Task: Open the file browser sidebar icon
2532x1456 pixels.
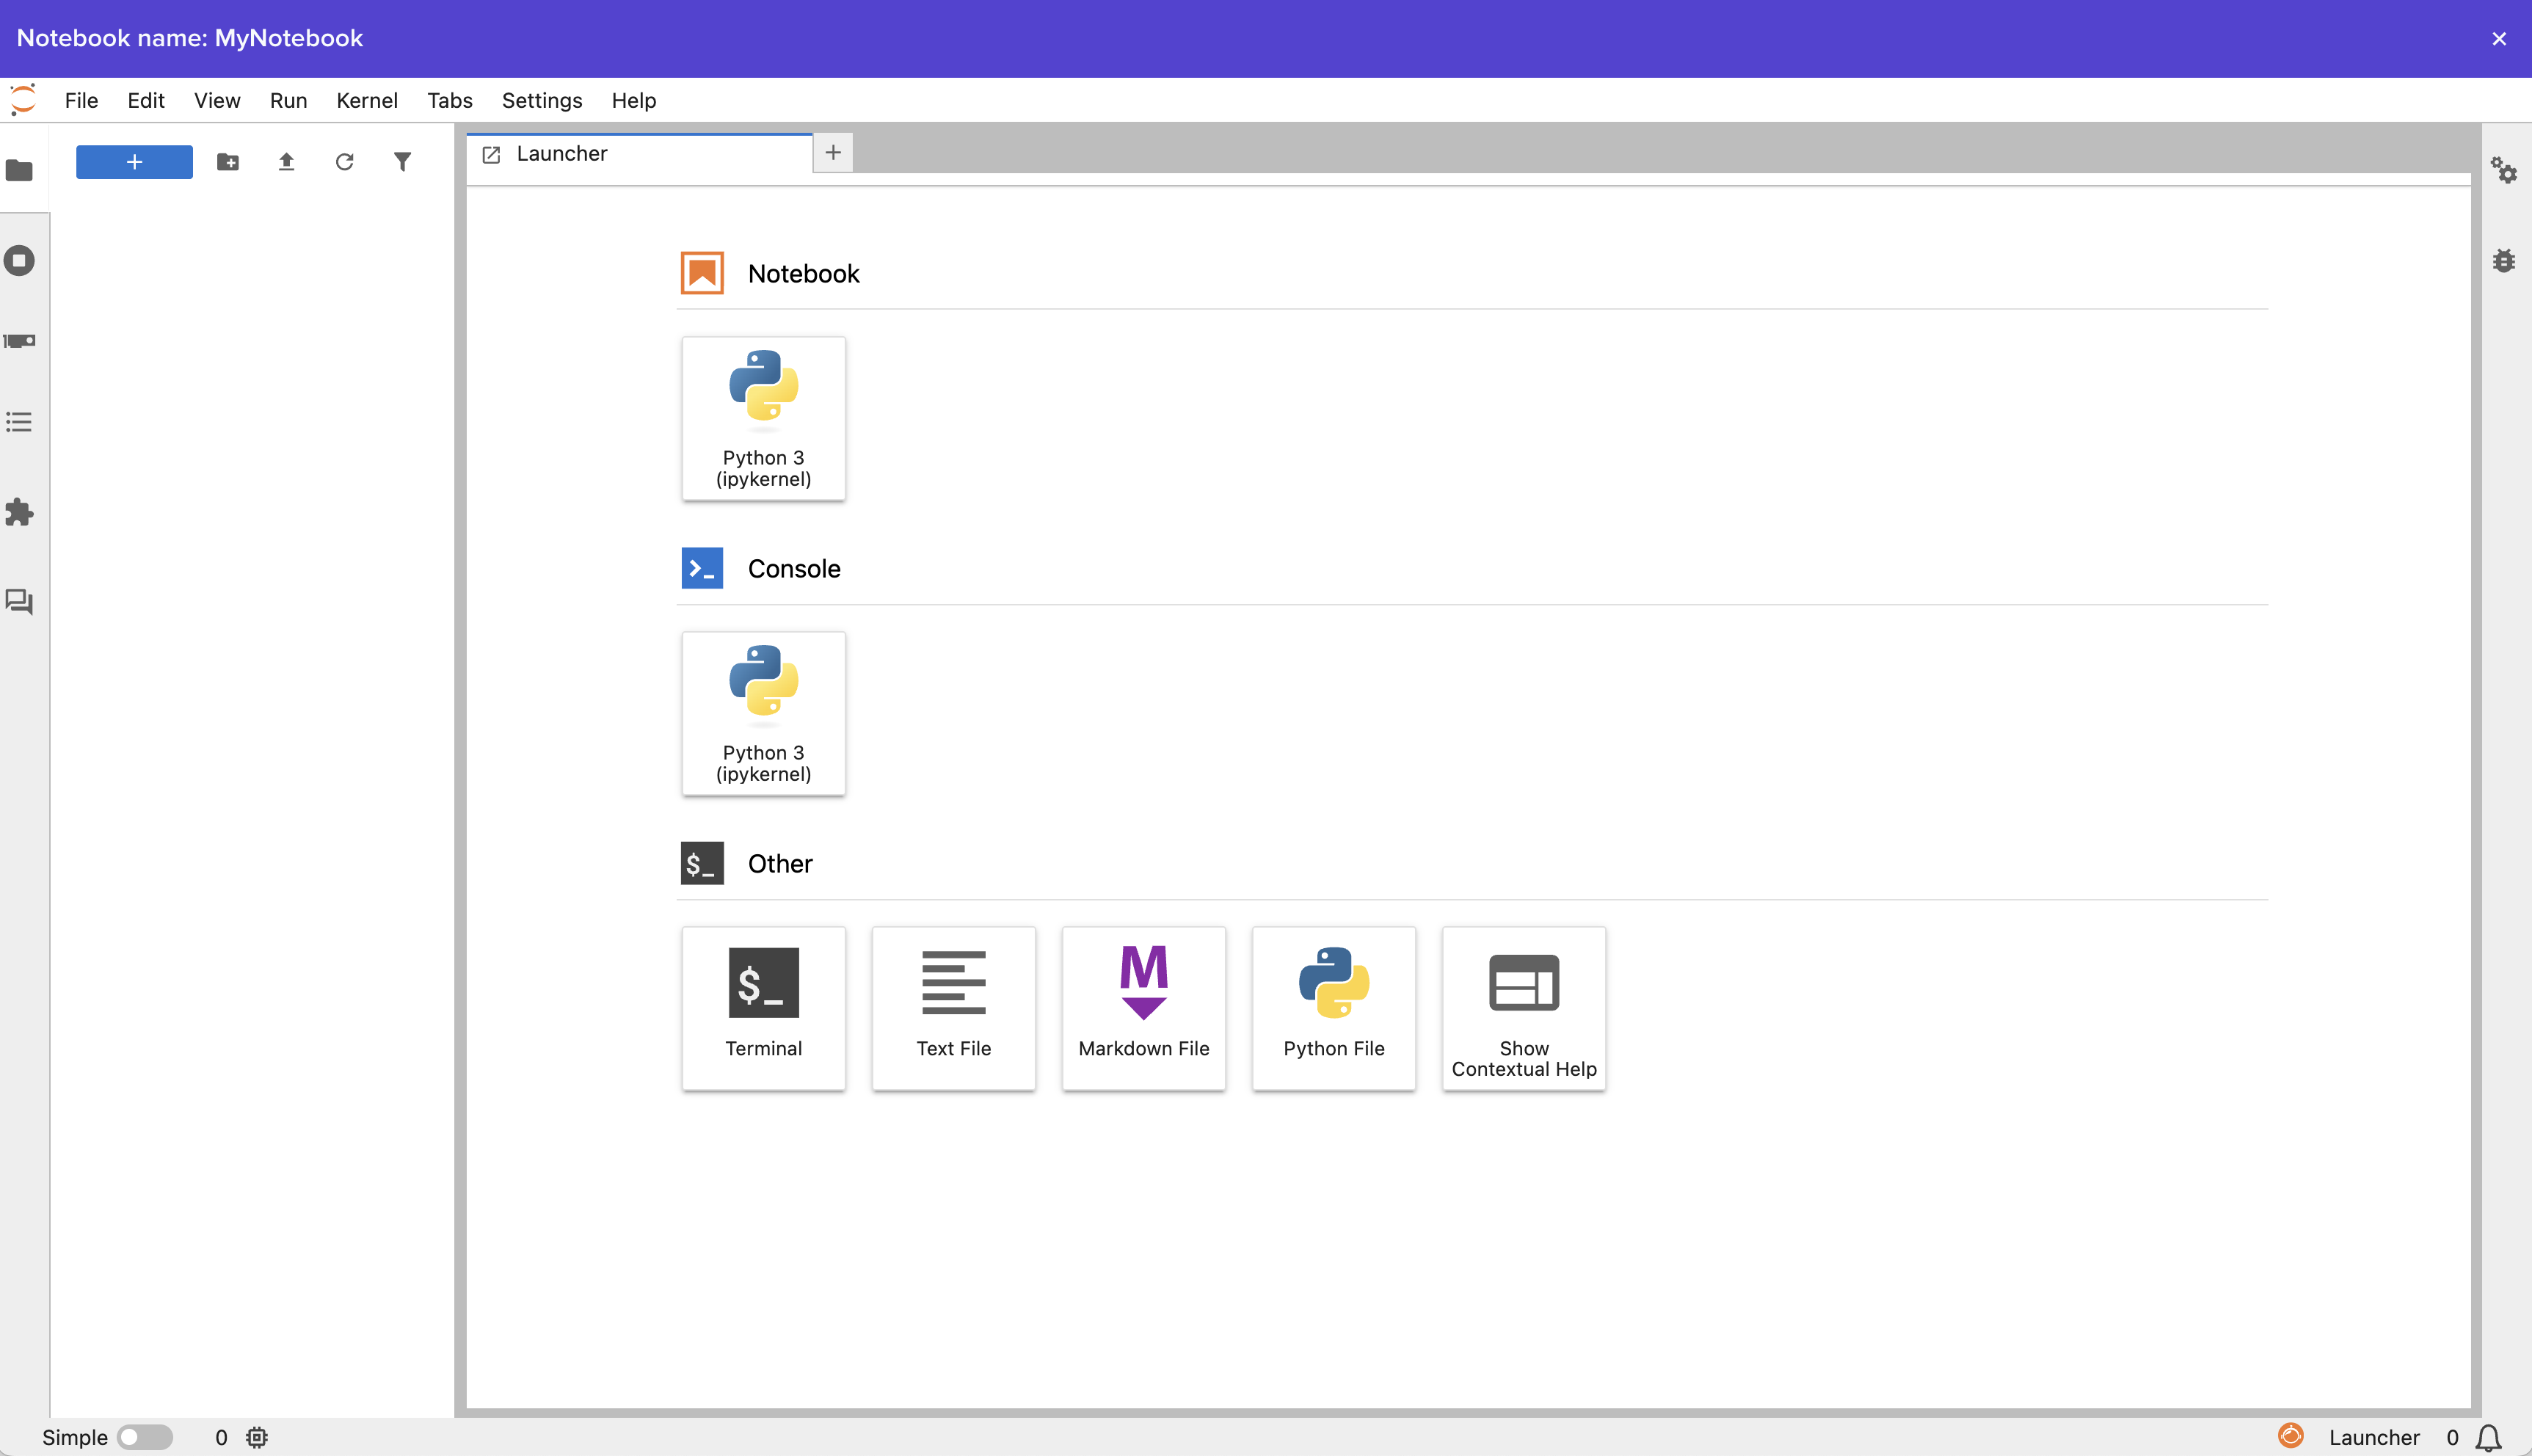Action: tap(20, 171)
